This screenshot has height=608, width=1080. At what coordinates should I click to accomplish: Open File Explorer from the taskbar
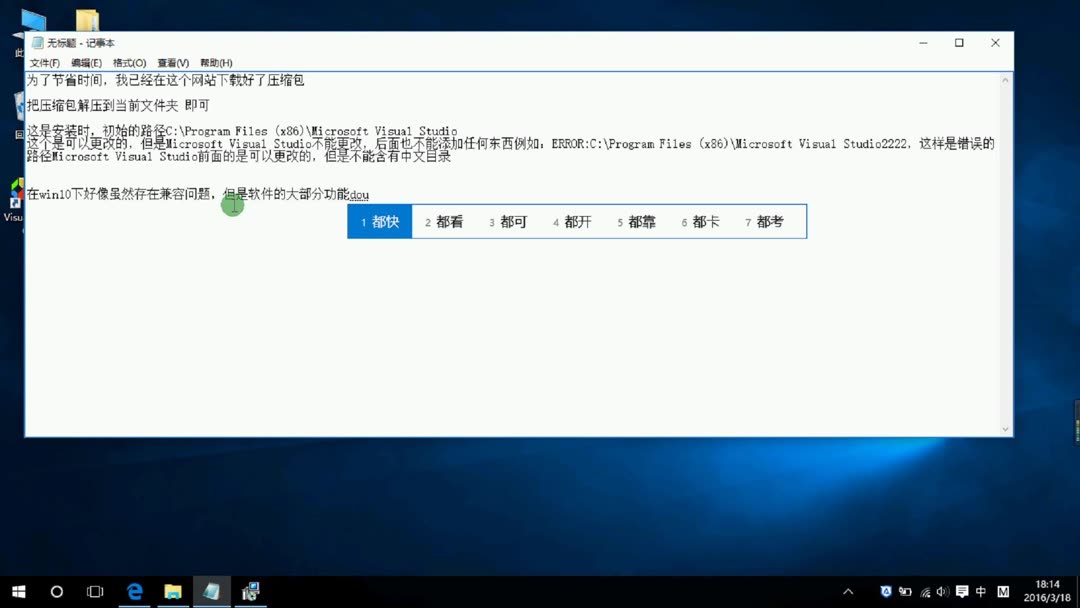pyautogui.click(x=172, y=592)
